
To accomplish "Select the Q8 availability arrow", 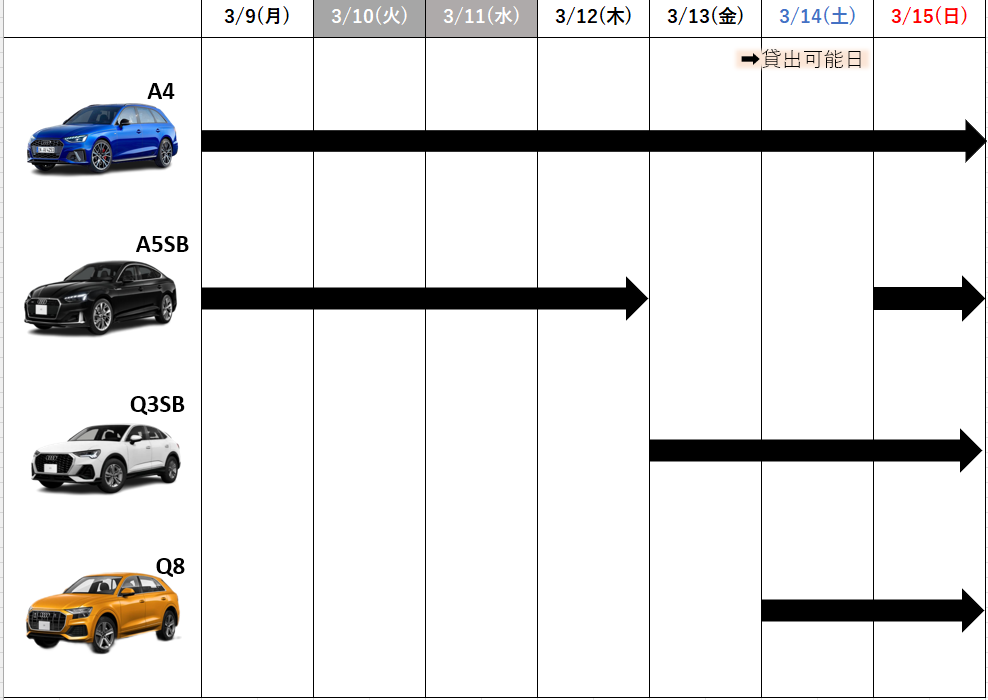I will coord(870,611).
